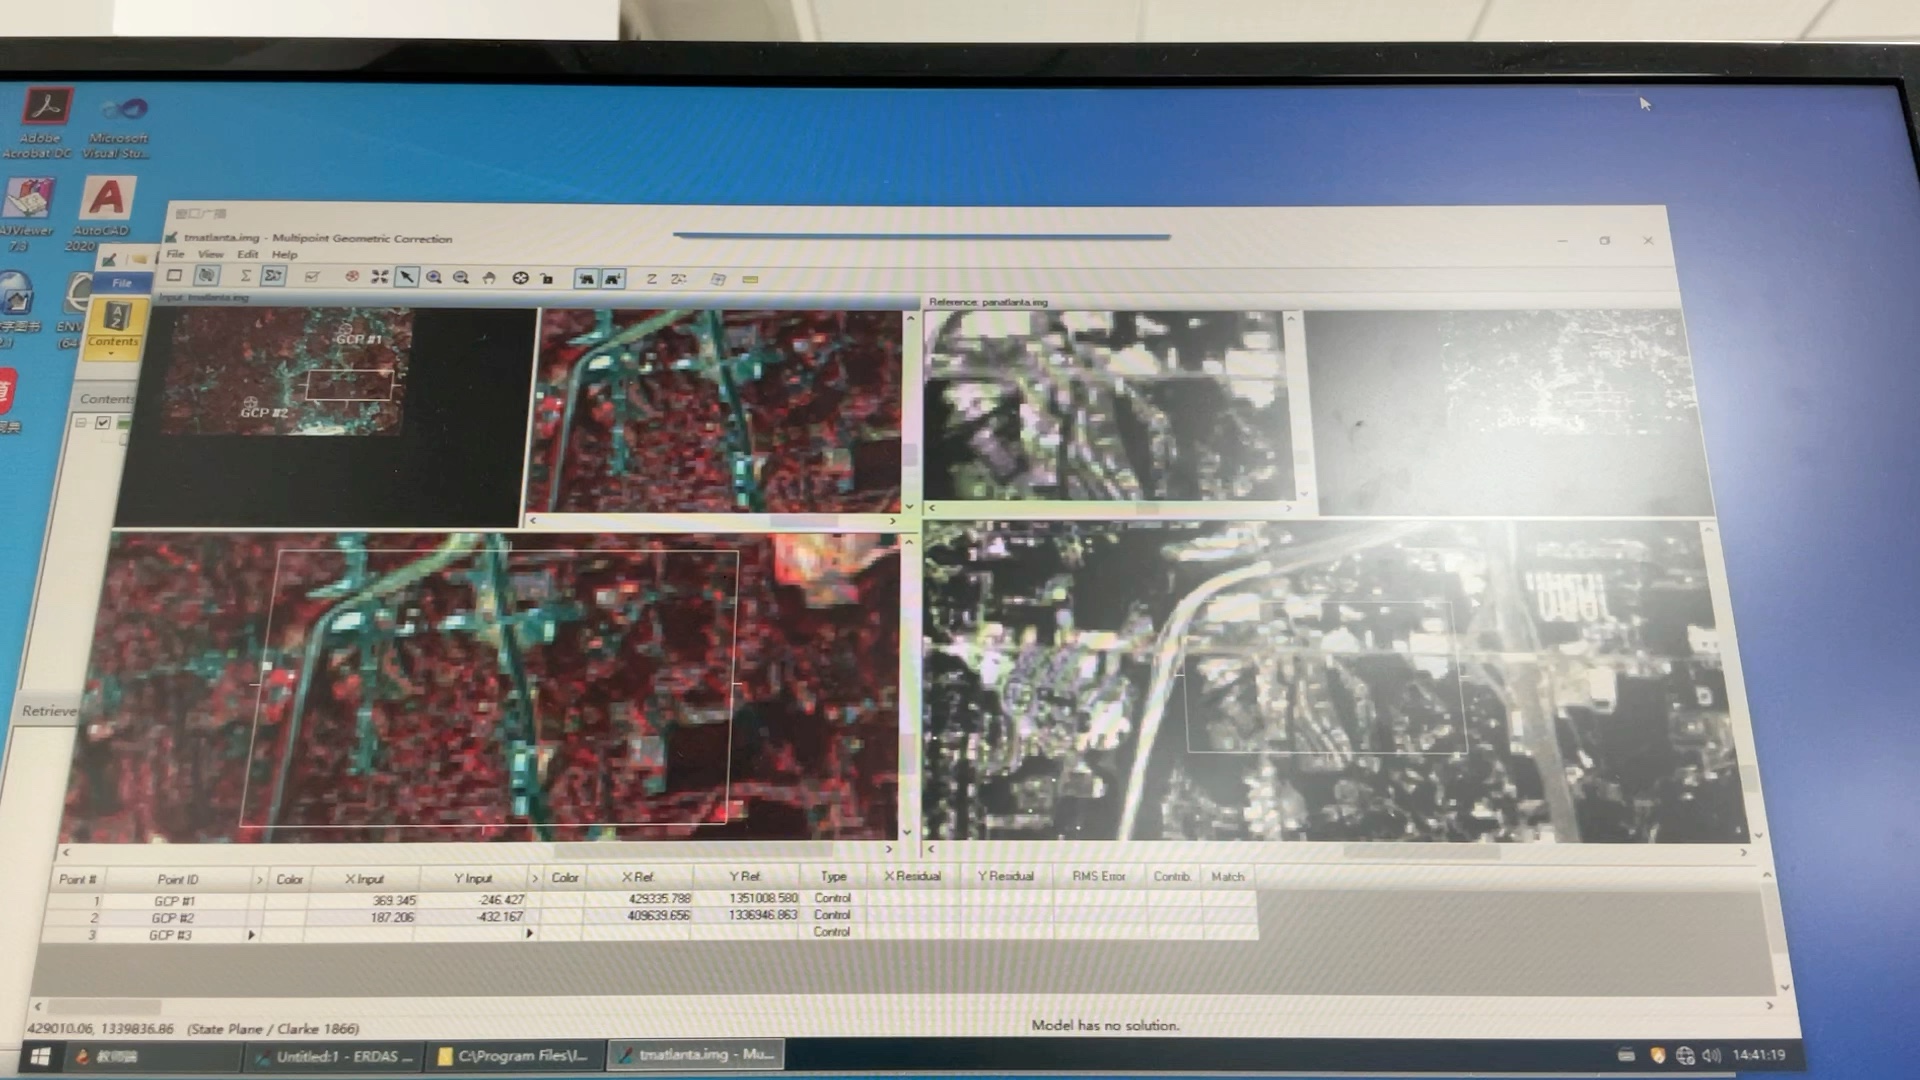Open the Help menu
The image size is (1920, 1080).
coord(284,254)
